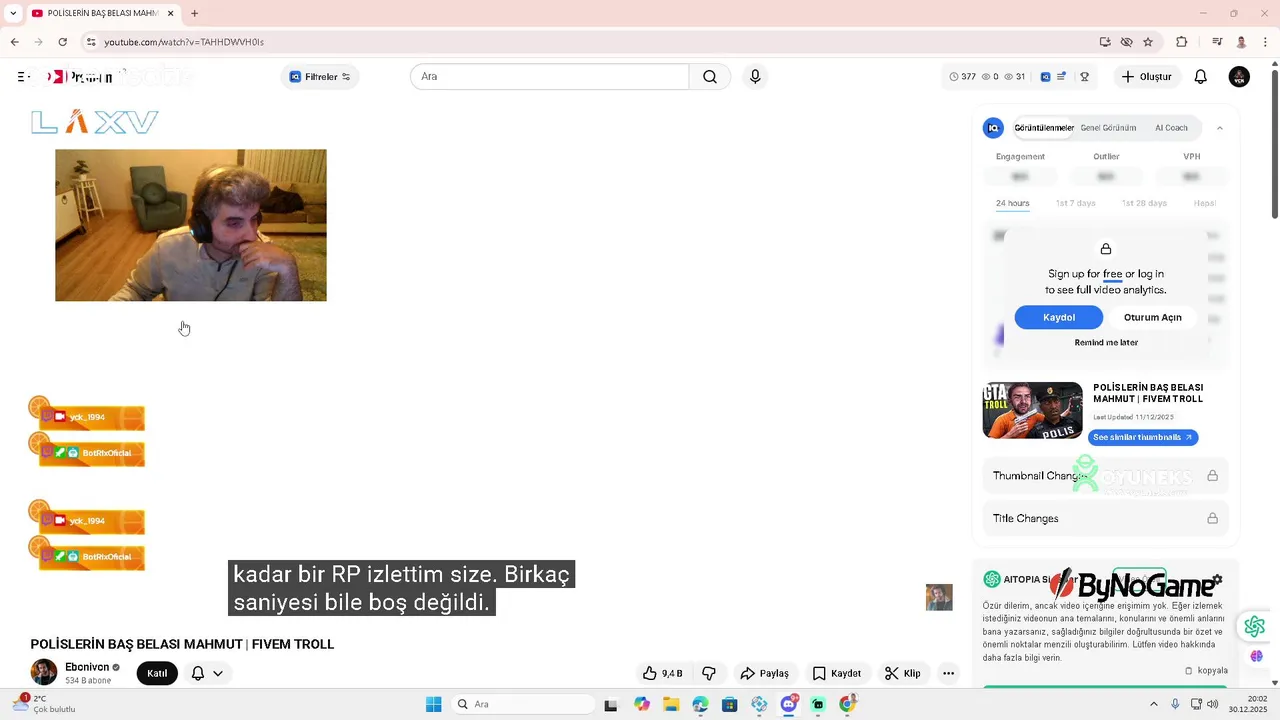Bookmark this page with the star
The height and width of the screenshot is (720, 1280).
(x=1148, y=42)
